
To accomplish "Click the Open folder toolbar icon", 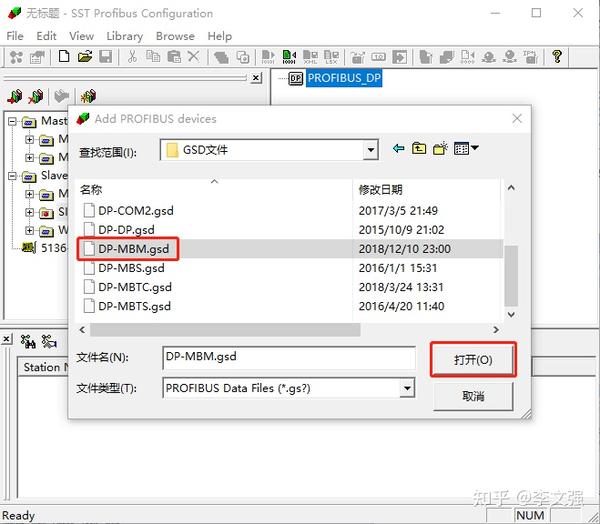I will [85, 57].
